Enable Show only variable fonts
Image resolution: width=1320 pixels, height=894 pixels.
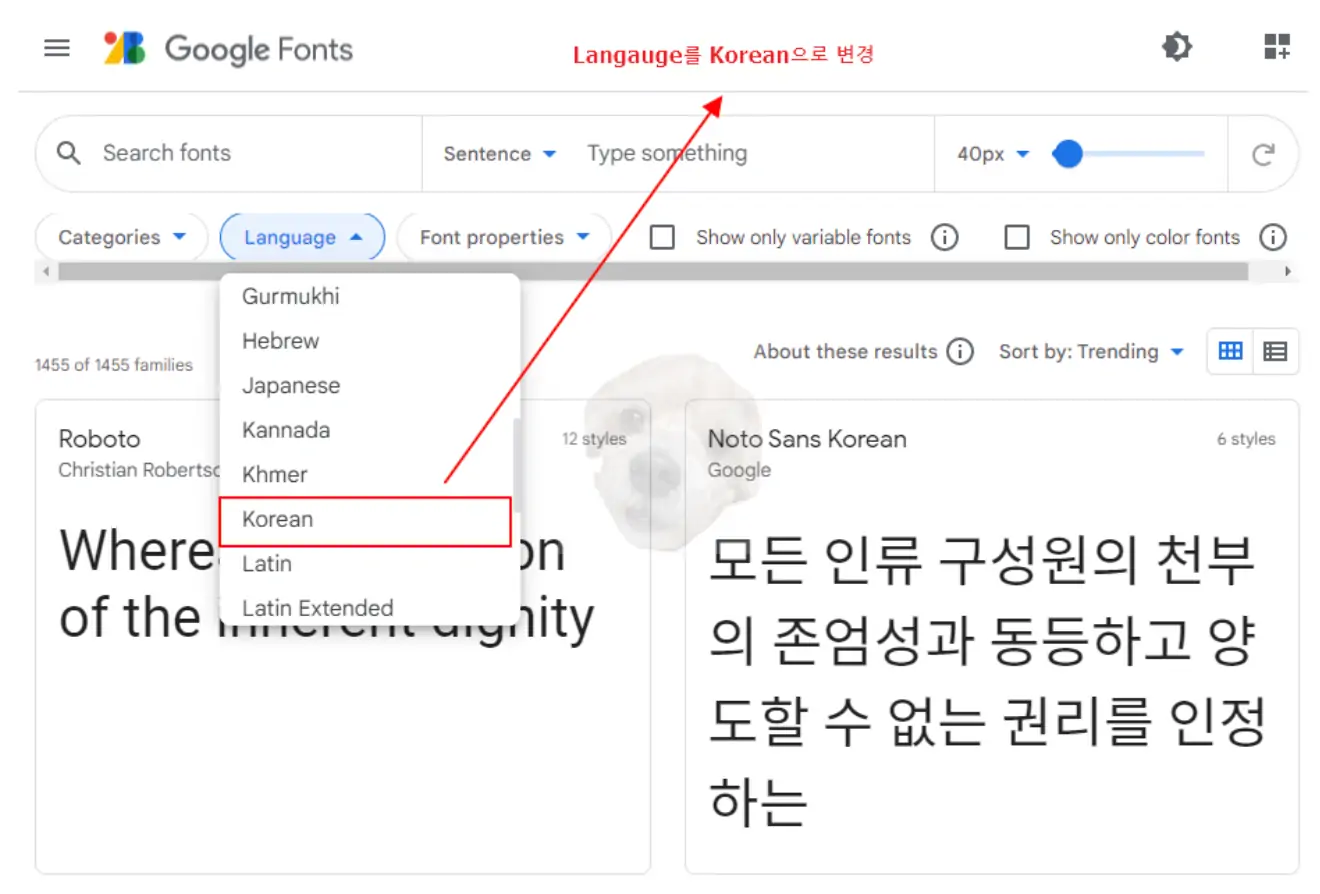pyautogui.click(x=662, y=237)
